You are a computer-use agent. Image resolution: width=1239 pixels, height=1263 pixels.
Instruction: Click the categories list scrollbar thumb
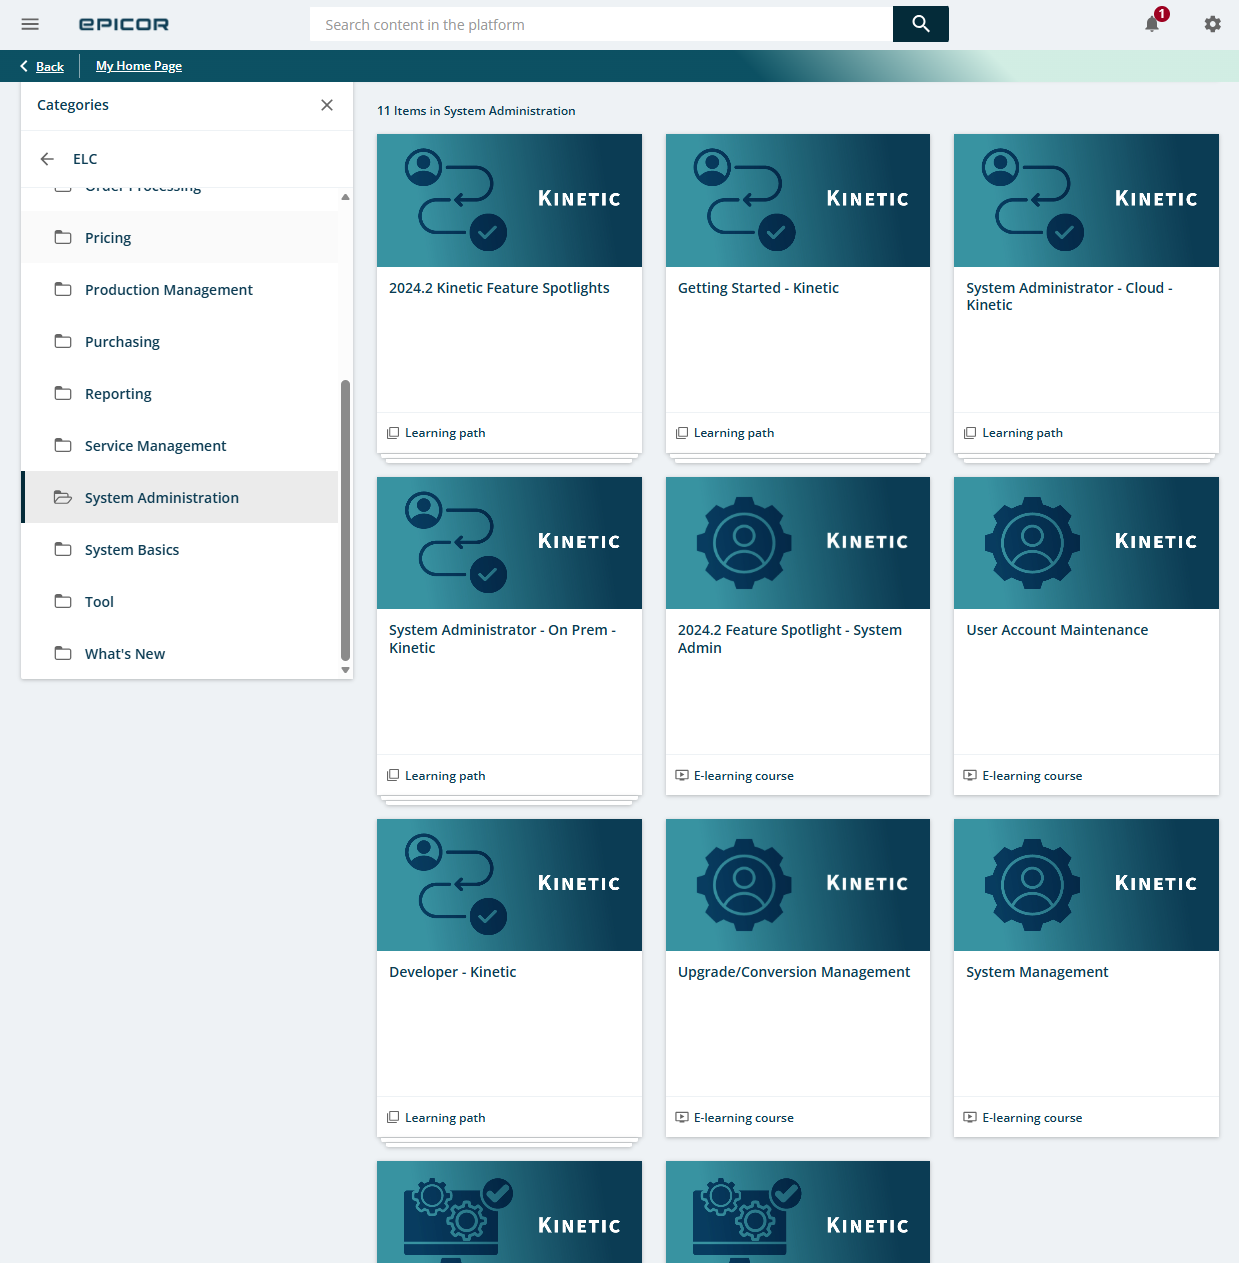[x=345, y=520]
